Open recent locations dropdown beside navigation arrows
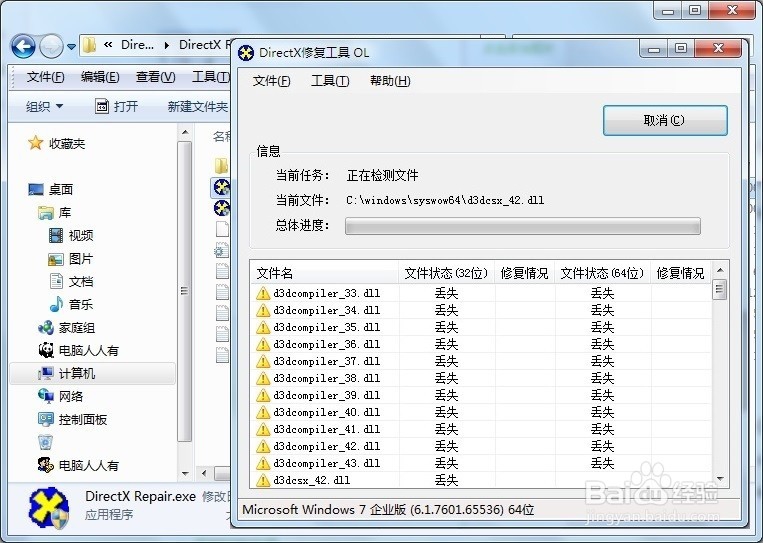This screenshot has height=543, width=763. 72,47
